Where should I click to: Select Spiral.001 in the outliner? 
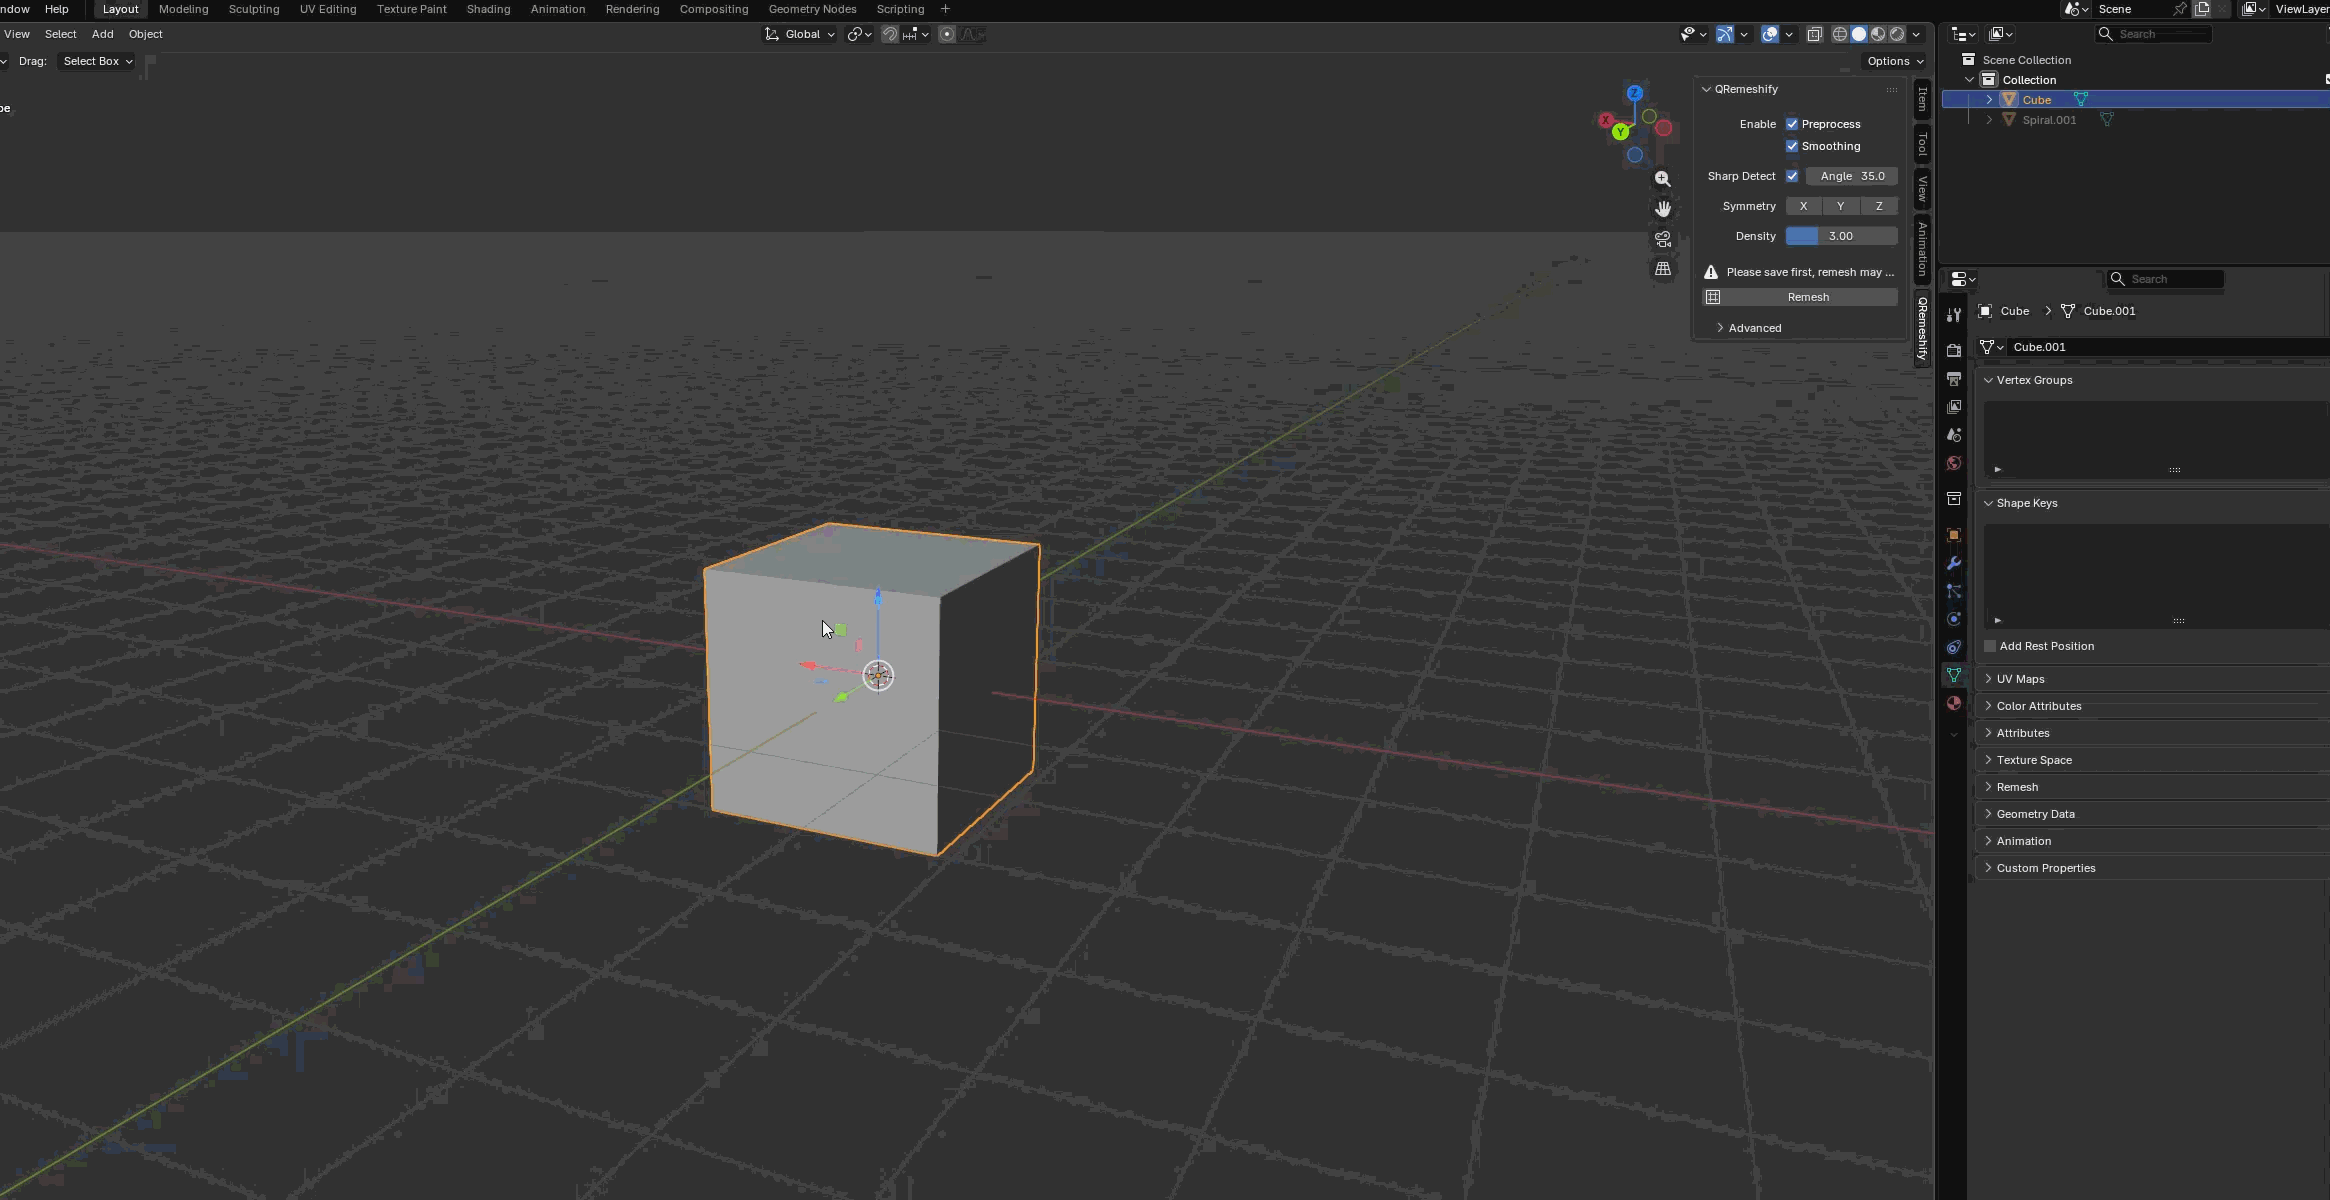click(x=2048, y=120)
